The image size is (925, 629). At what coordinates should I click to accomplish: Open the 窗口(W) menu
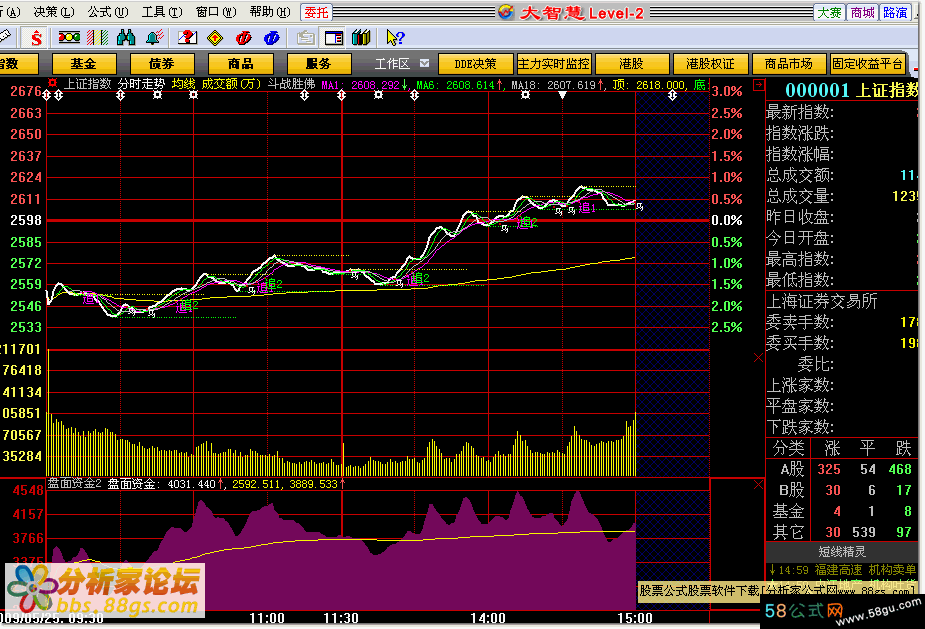[x=216, y=12]
